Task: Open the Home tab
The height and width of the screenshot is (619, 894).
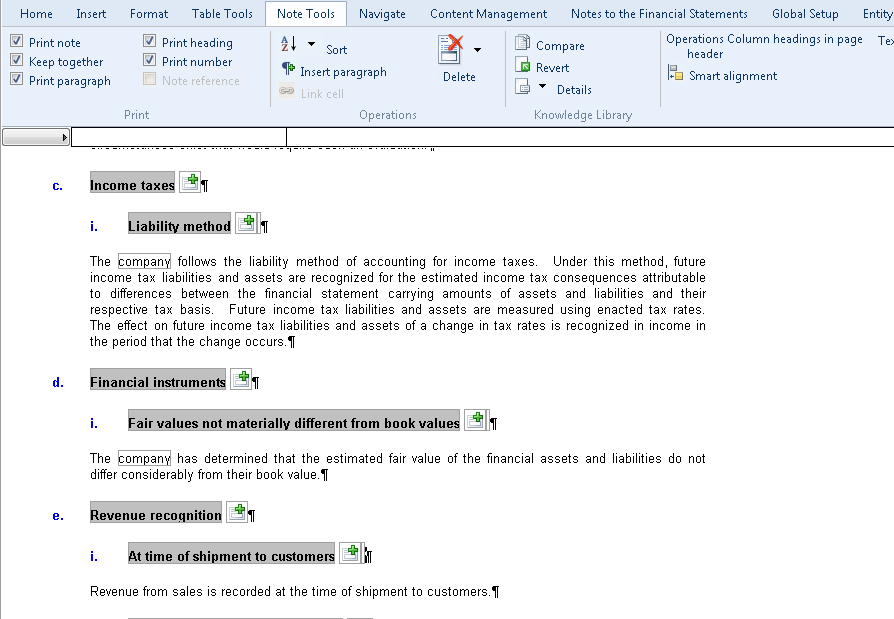Action: pyautogui.click(x=36, y=14)
